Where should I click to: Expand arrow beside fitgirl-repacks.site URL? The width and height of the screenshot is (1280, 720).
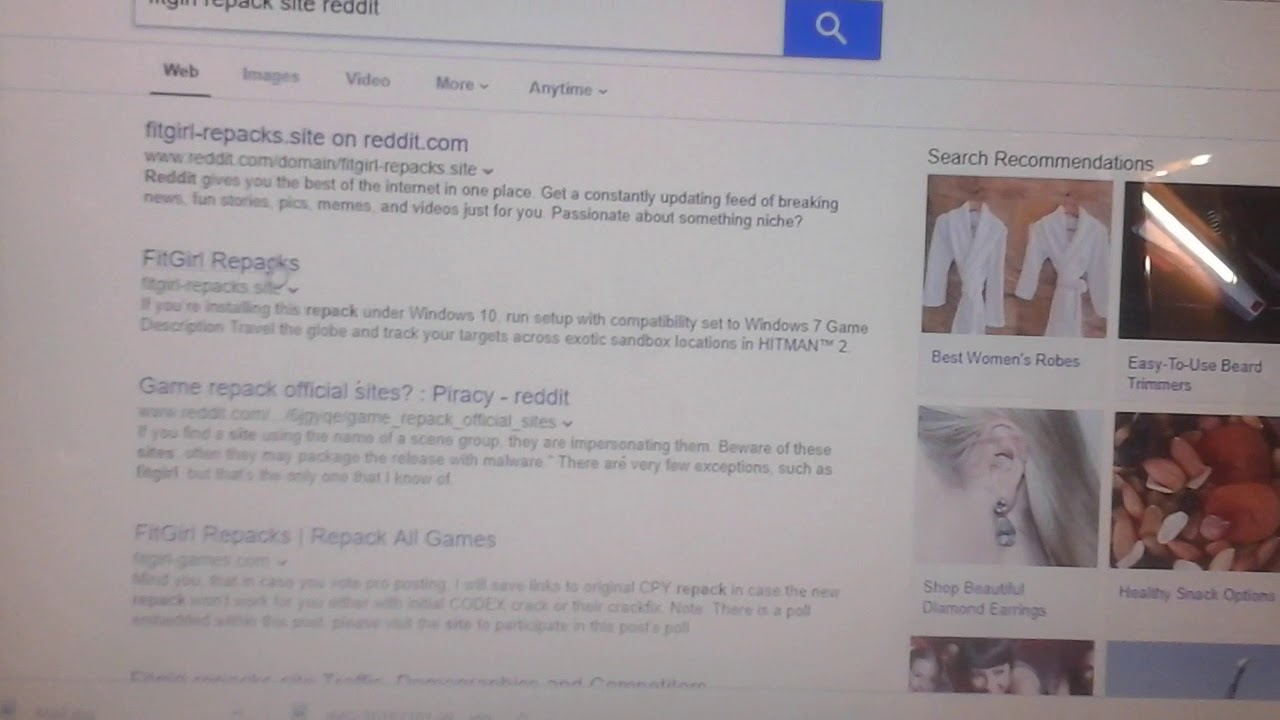point(292,289)
